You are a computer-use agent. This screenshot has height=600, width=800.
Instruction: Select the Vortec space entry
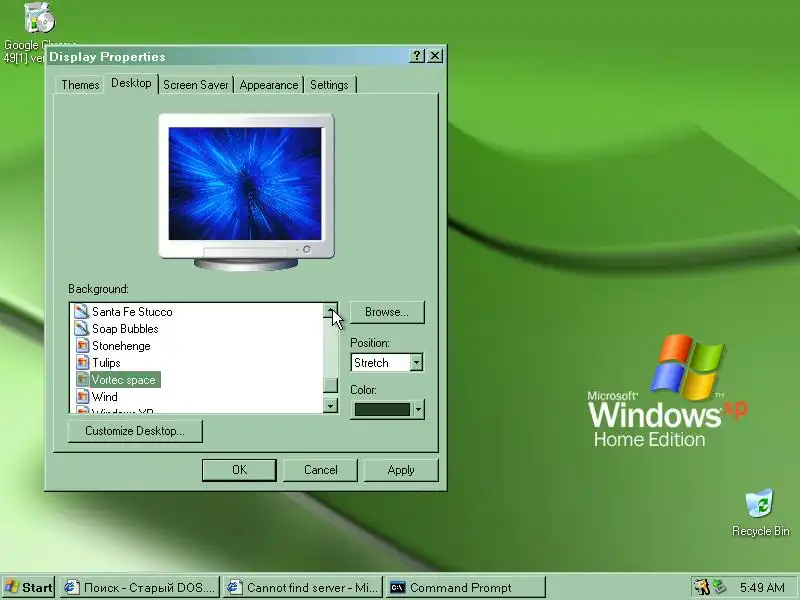124,380
